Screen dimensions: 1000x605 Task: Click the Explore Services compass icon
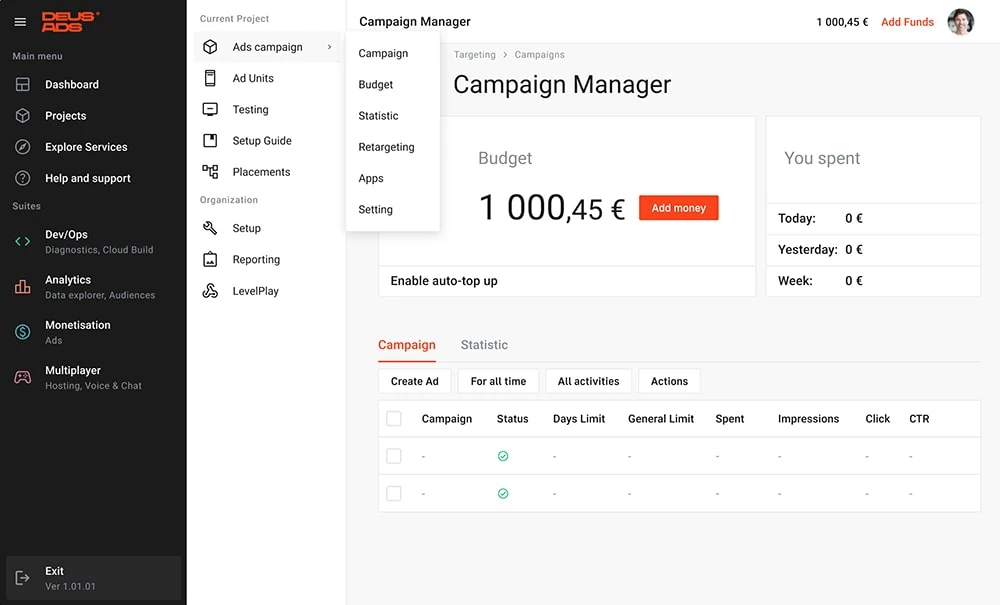click(x=23, y=147)
